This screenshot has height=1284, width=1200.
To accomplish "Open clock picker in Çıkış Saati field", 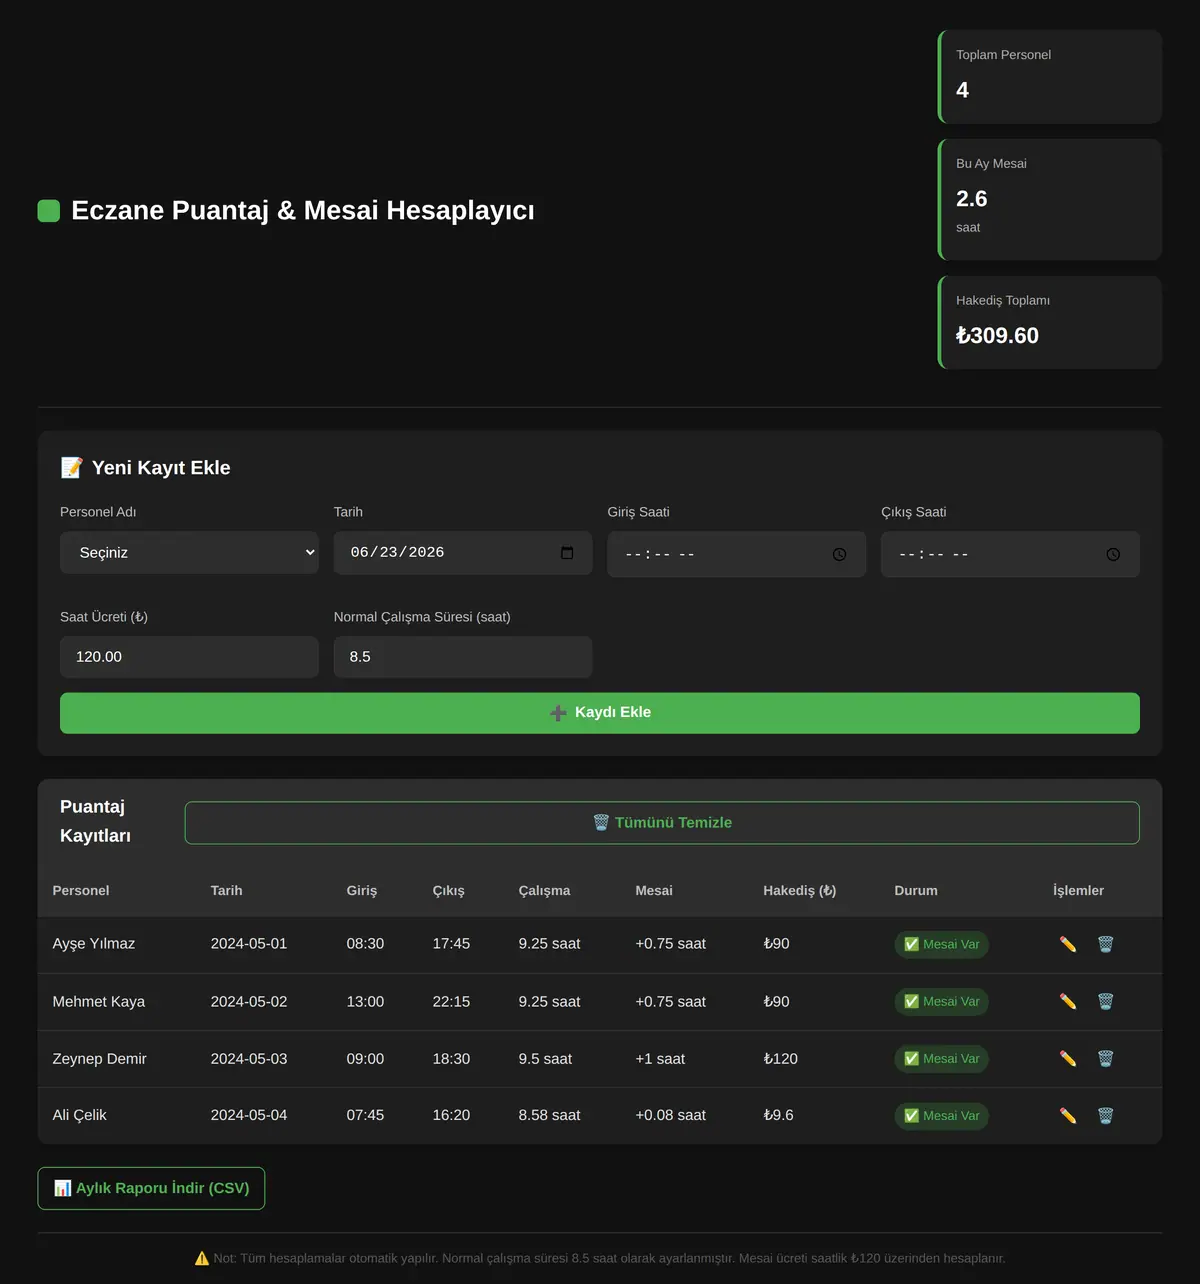I will tap(1113, 554).
